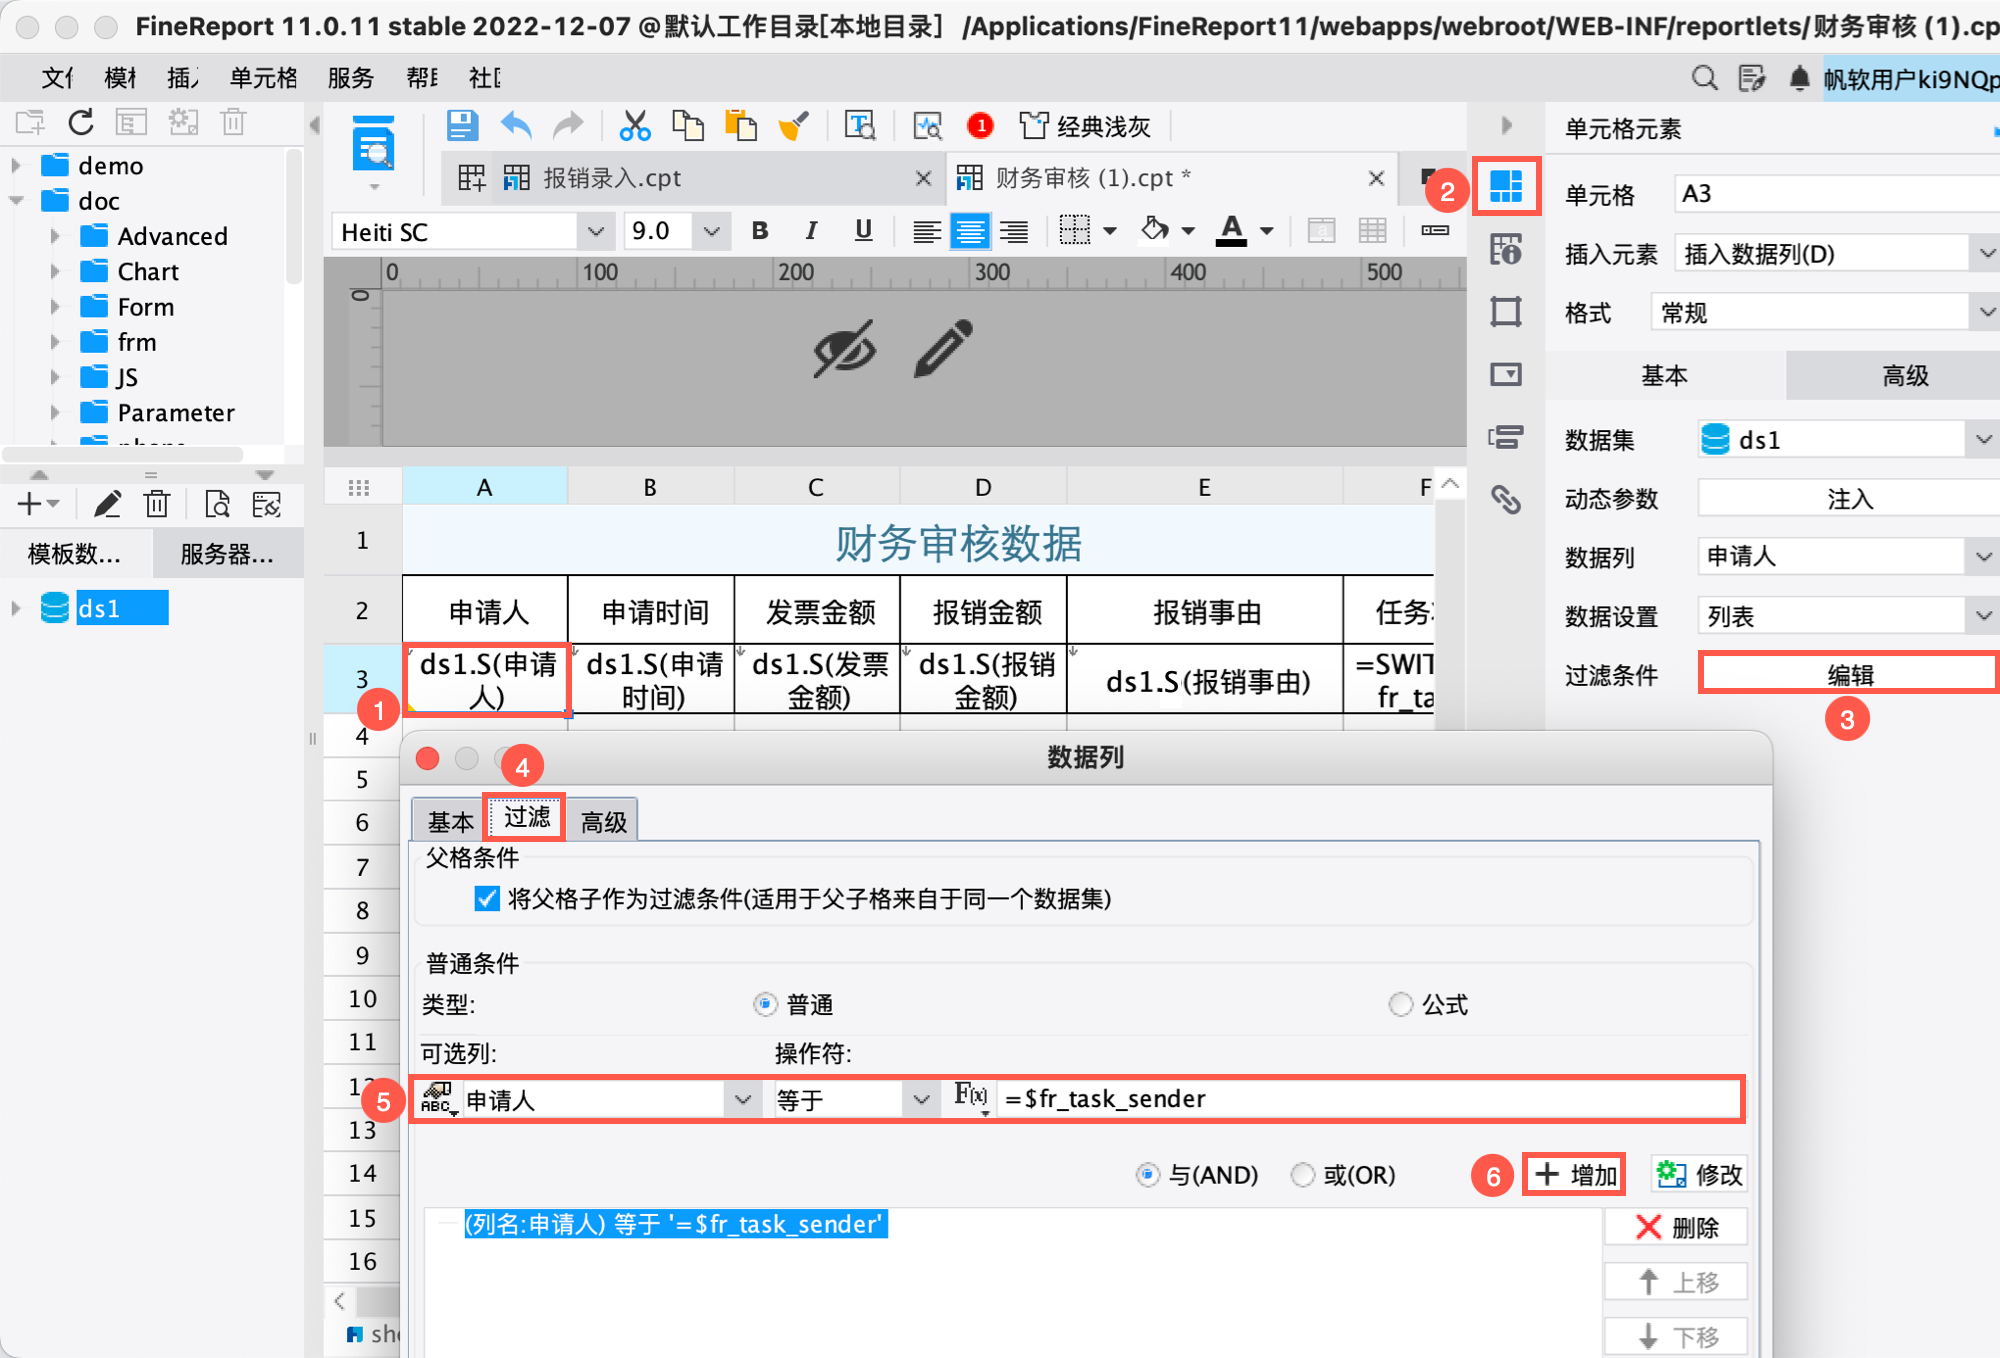The height and width of the screenshot is (1358, 2000).
Task: Click the Save icon in toolbar
Action: 461,126
